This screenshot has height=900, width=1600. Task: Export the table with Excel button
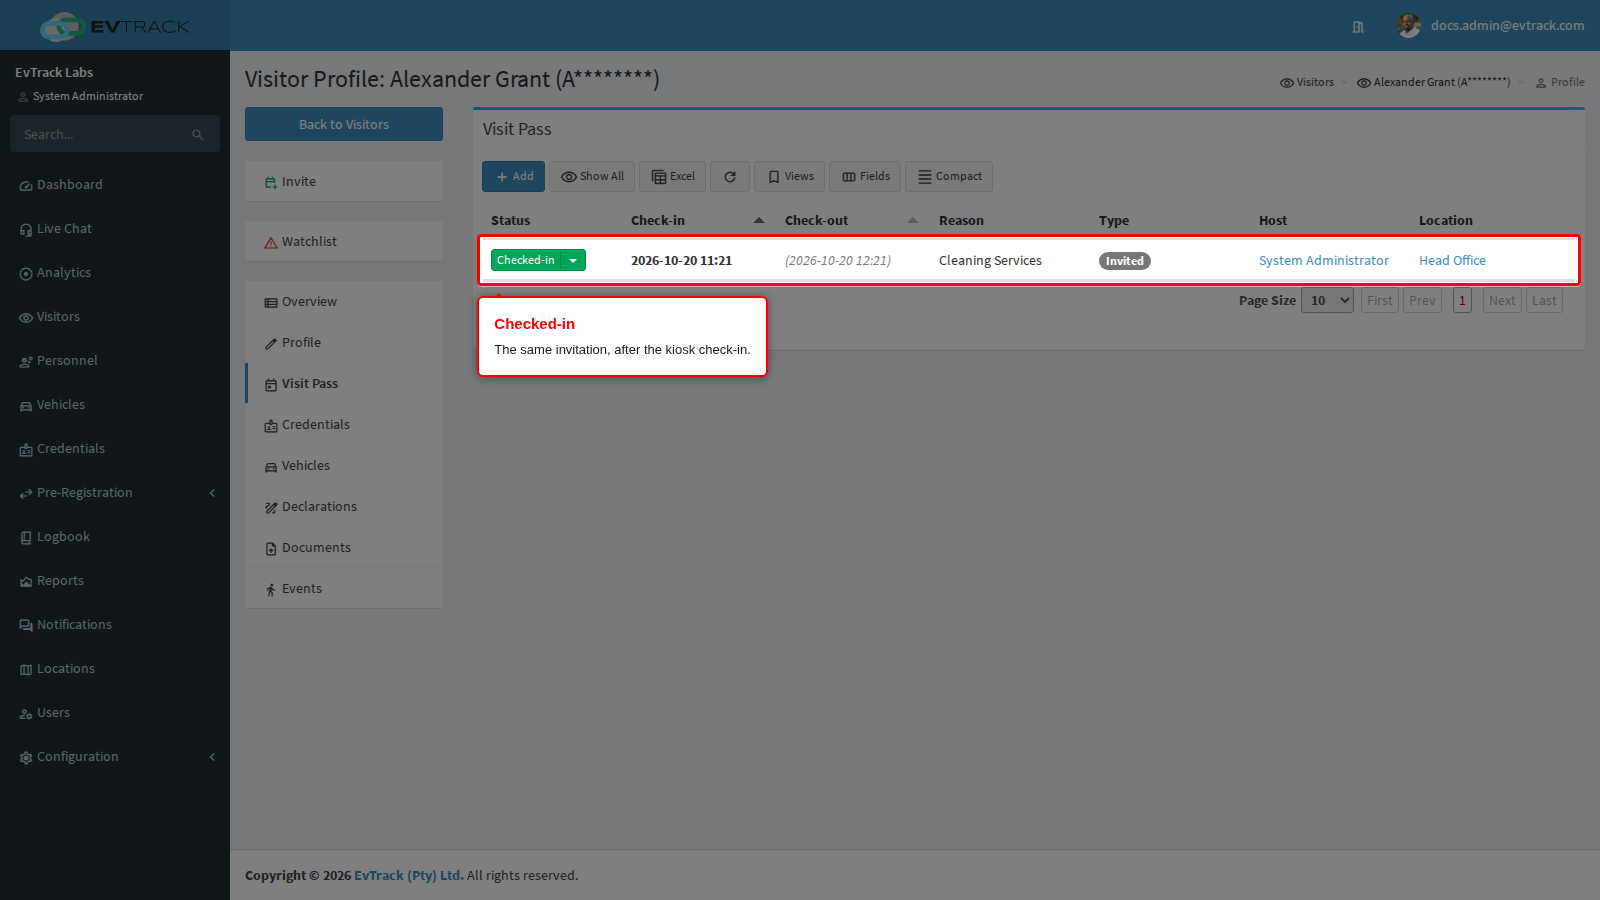tap(673, 176)
